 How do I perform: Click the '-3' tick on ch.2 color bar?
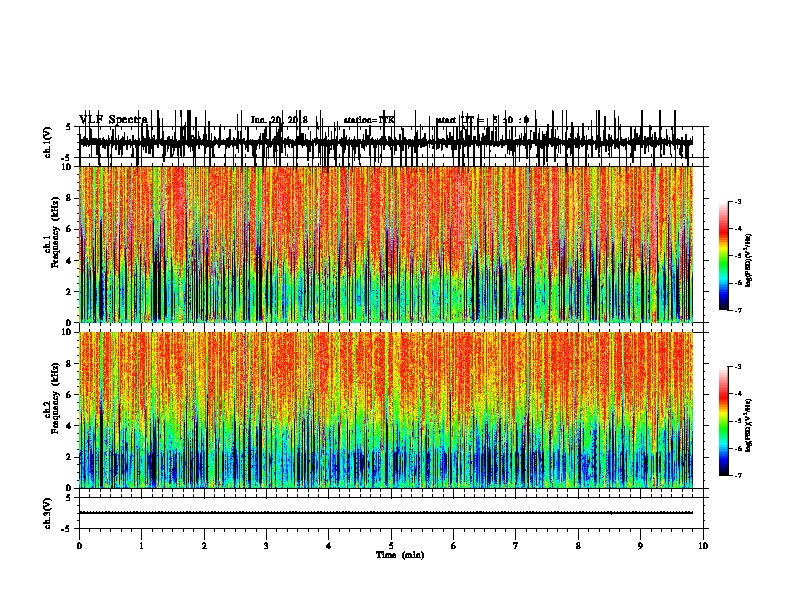pos(737,367)
